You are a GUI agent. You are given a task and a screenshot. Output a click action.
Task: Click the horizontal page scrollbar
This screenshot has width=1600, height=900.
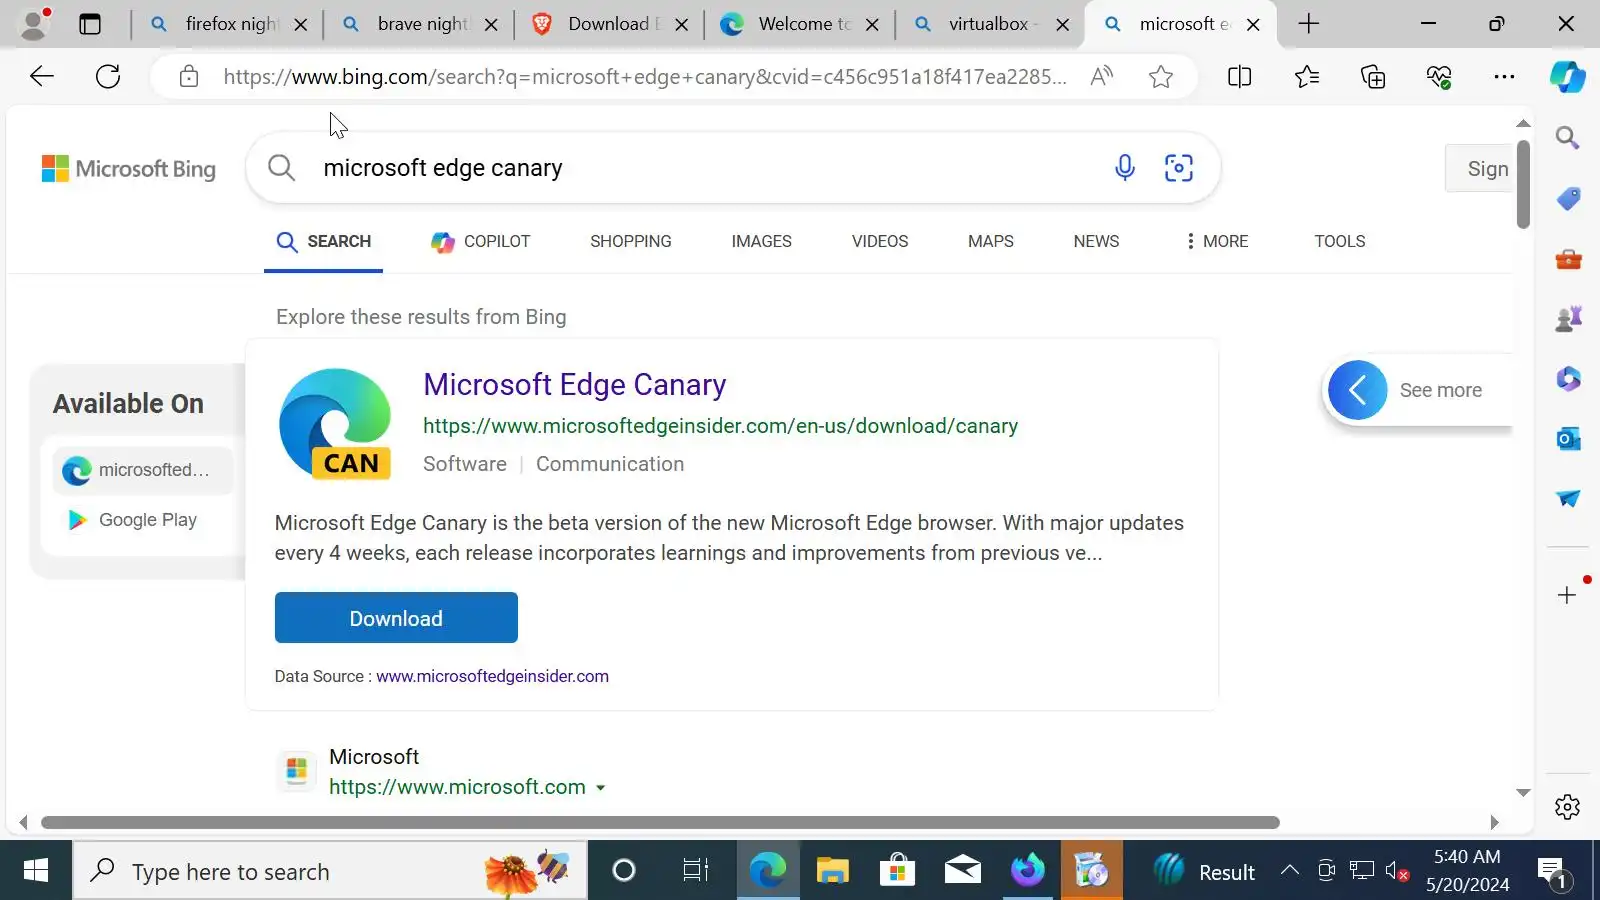pyautogui.click(x=660, y=823)
